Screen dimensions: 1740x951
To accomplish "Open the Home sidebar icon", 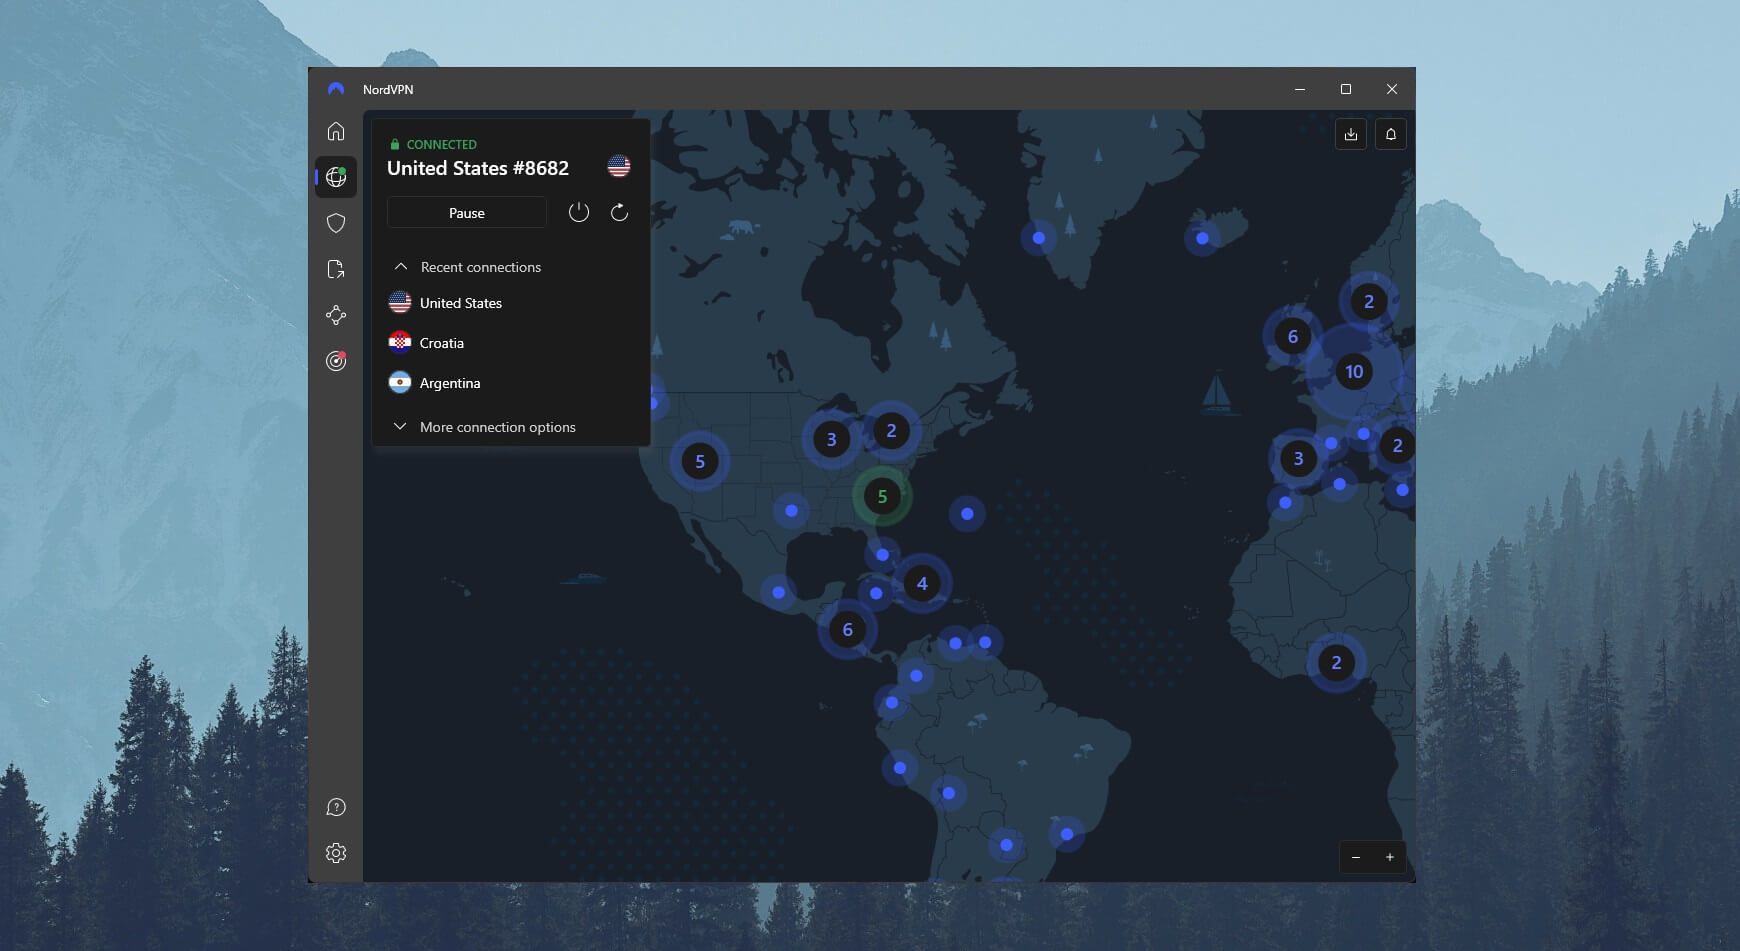I will 336,131.
